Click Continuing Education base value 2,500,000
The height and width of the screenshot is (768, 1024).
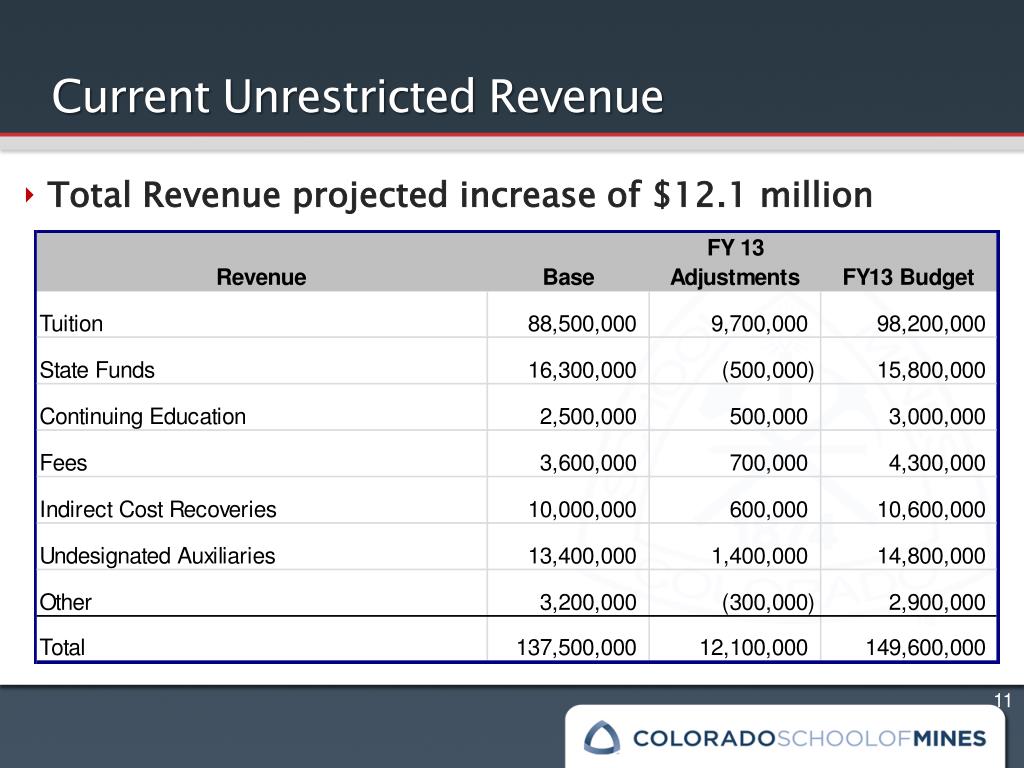pos(588,417)
